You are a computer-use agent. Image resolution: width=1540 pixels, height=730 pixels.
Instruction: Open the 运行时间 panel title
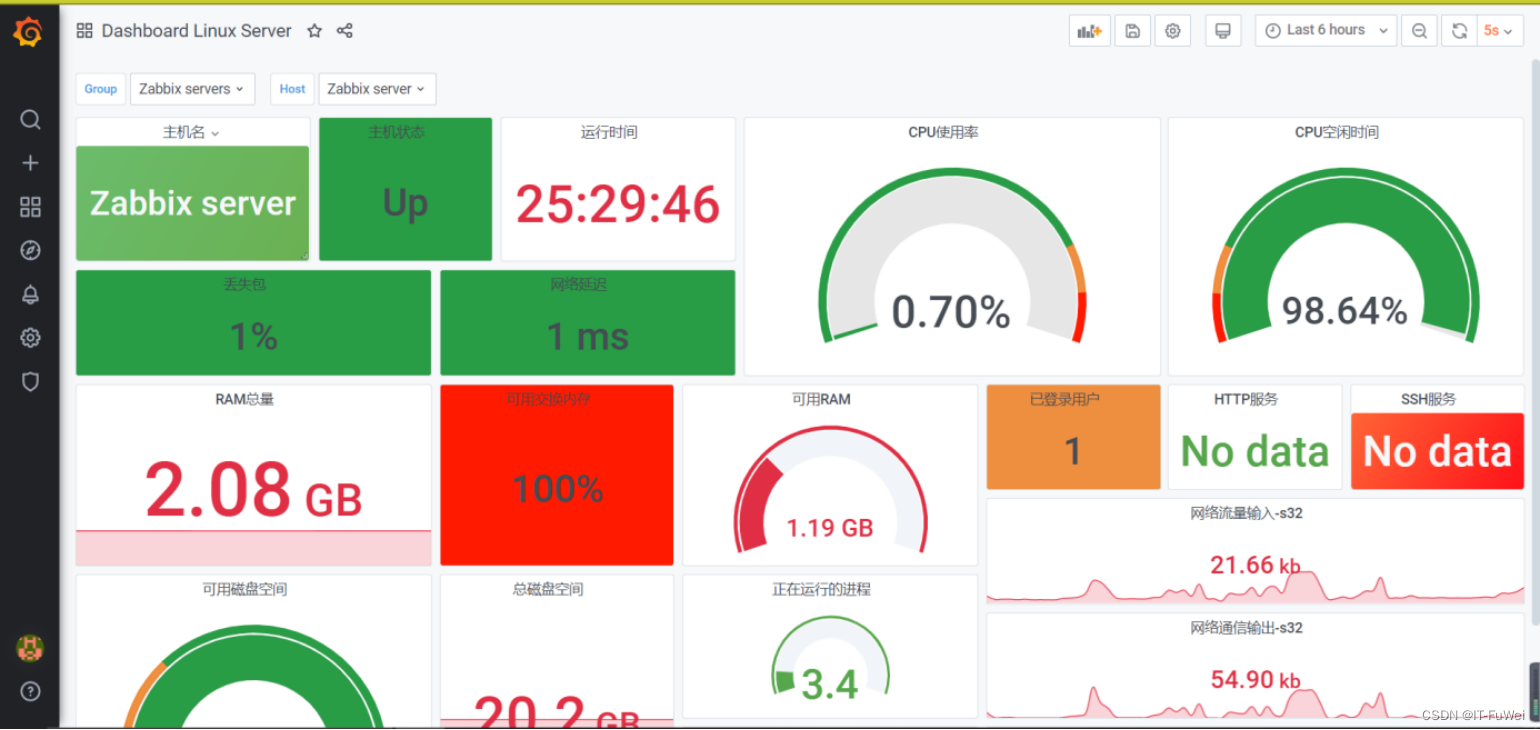point(609,132)
